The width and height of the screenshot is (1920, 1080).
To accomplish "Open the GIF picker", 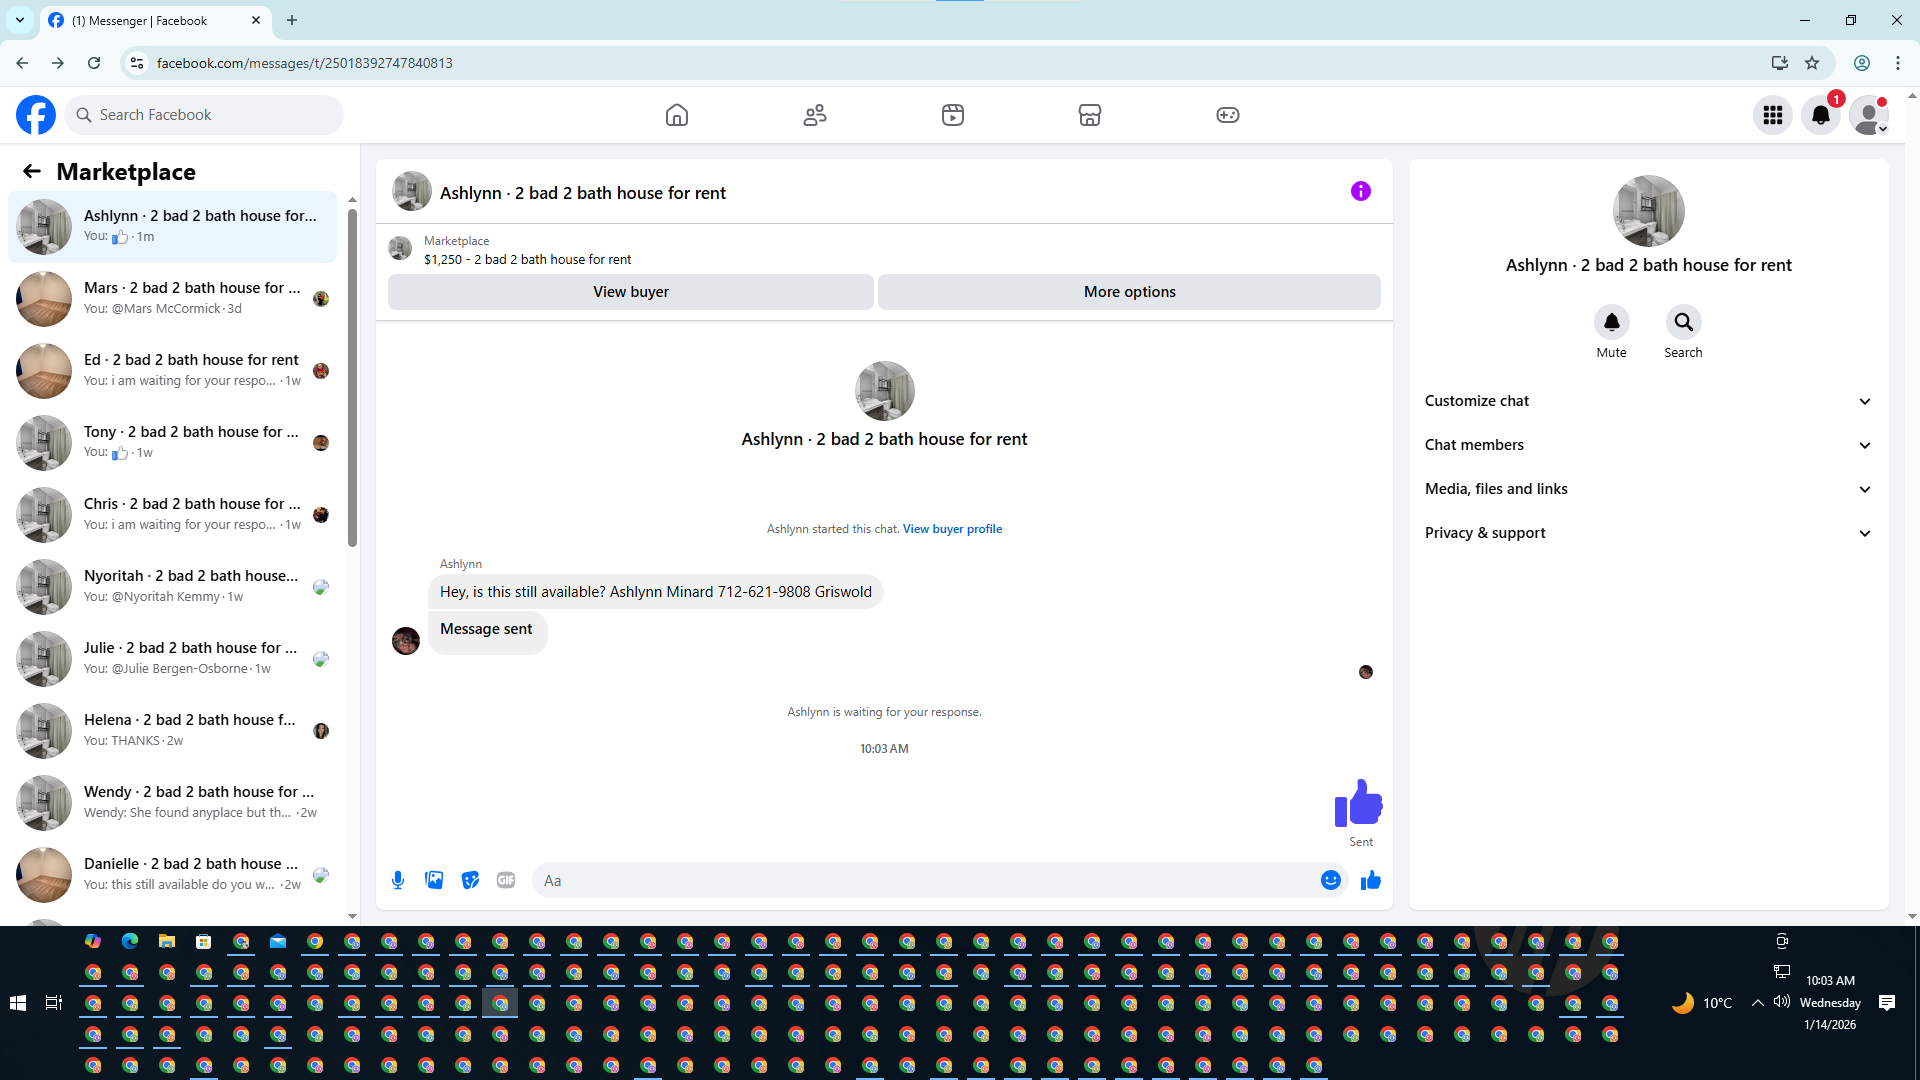I will tap(506, 880).
